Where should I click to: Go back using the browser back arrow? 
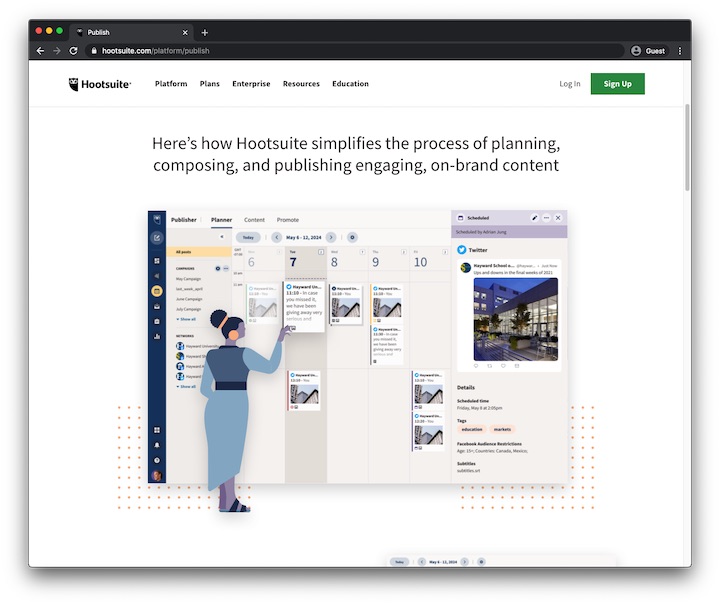coord(40,51)
